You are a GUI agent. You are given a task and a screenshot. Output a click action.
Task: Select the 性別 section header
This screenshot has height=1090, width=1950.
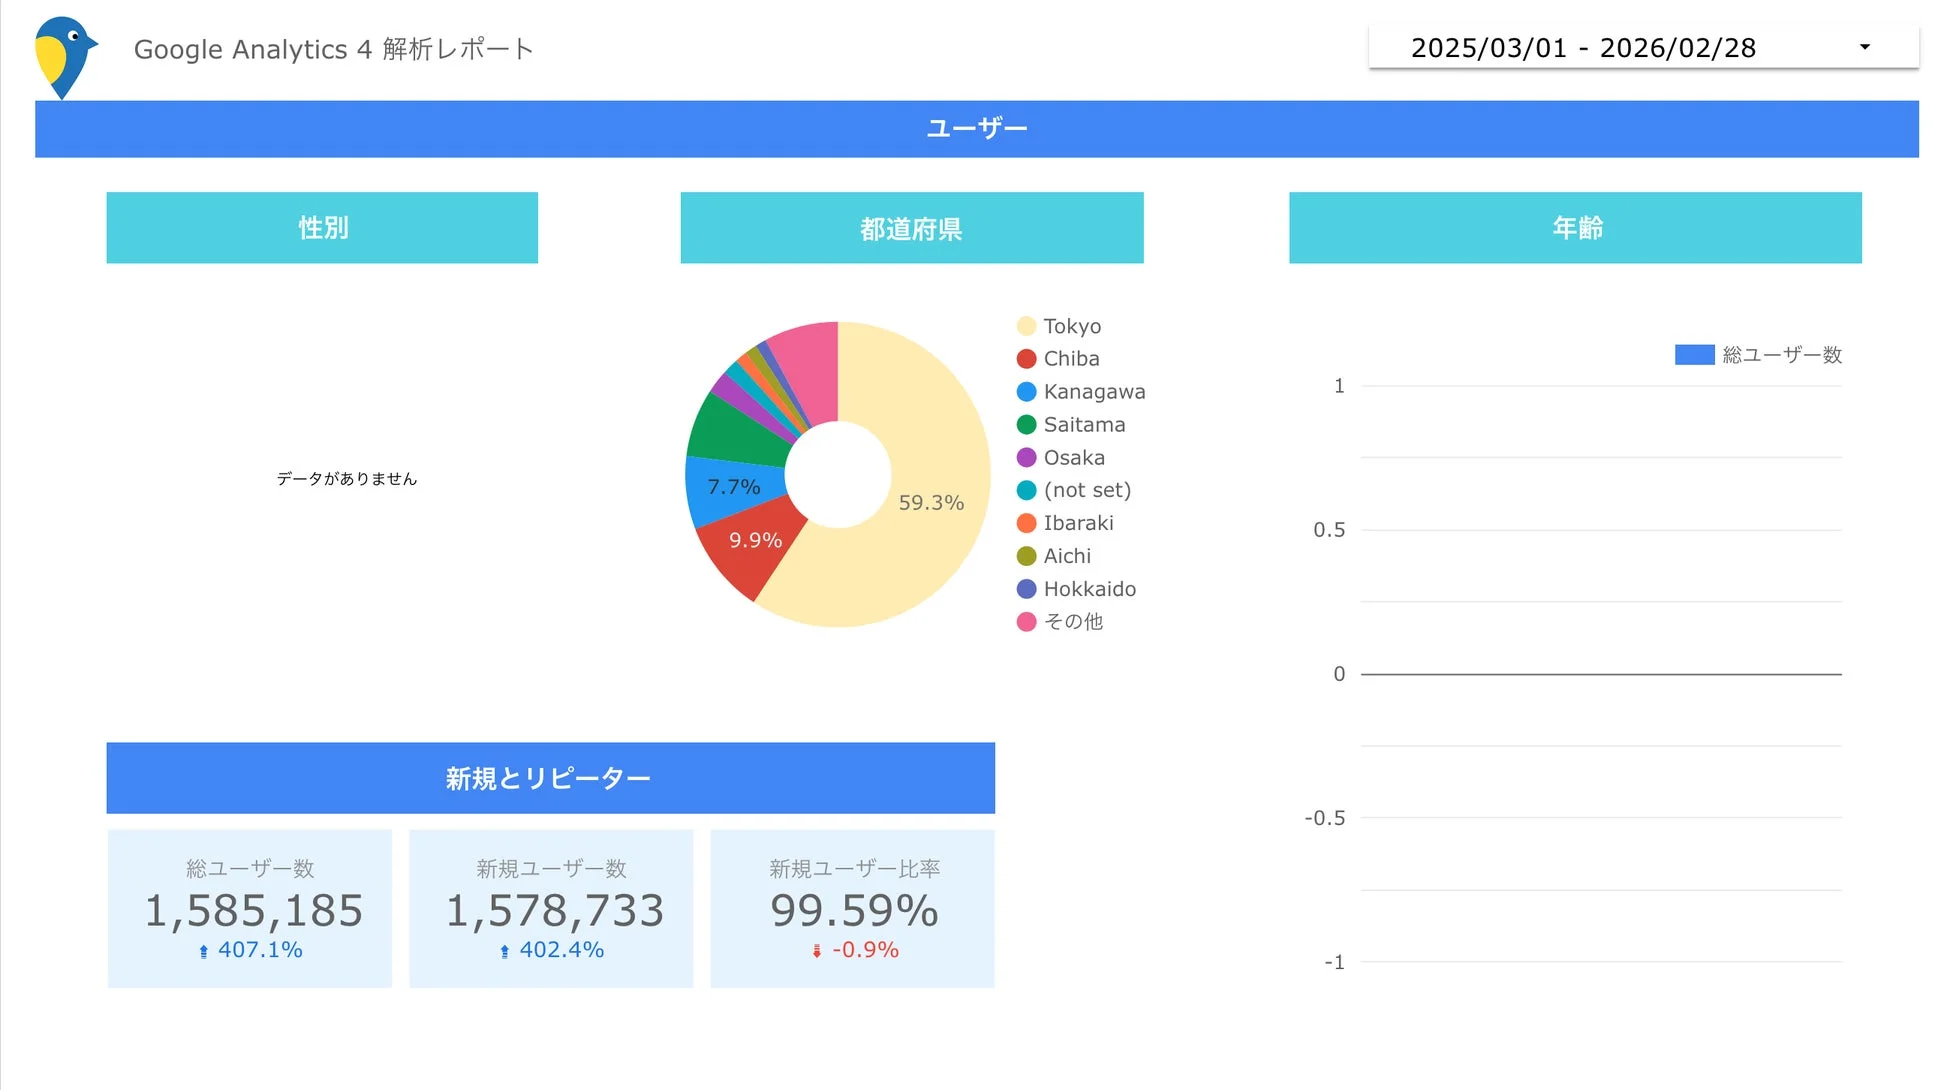point(322,228)
